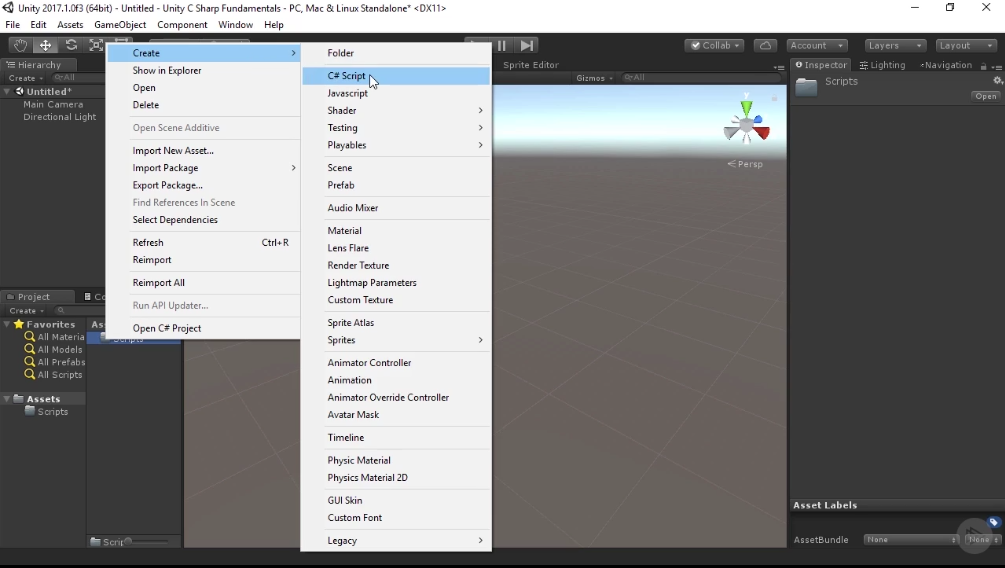Select Main Camera in Hierarchy

point(53,104)
